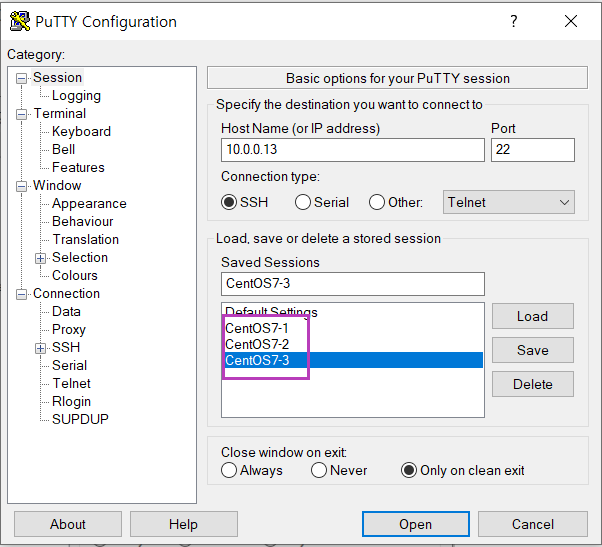Viewport: 602px width, 547px height.
Task: Open the Behaviour settings category
Action: 83,221
